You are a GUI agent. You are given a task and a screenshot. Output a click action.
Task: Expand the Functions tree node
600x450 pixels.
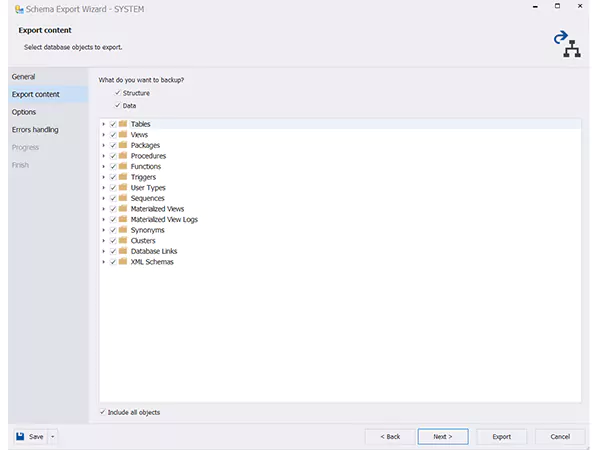click(x=103, y=166)
